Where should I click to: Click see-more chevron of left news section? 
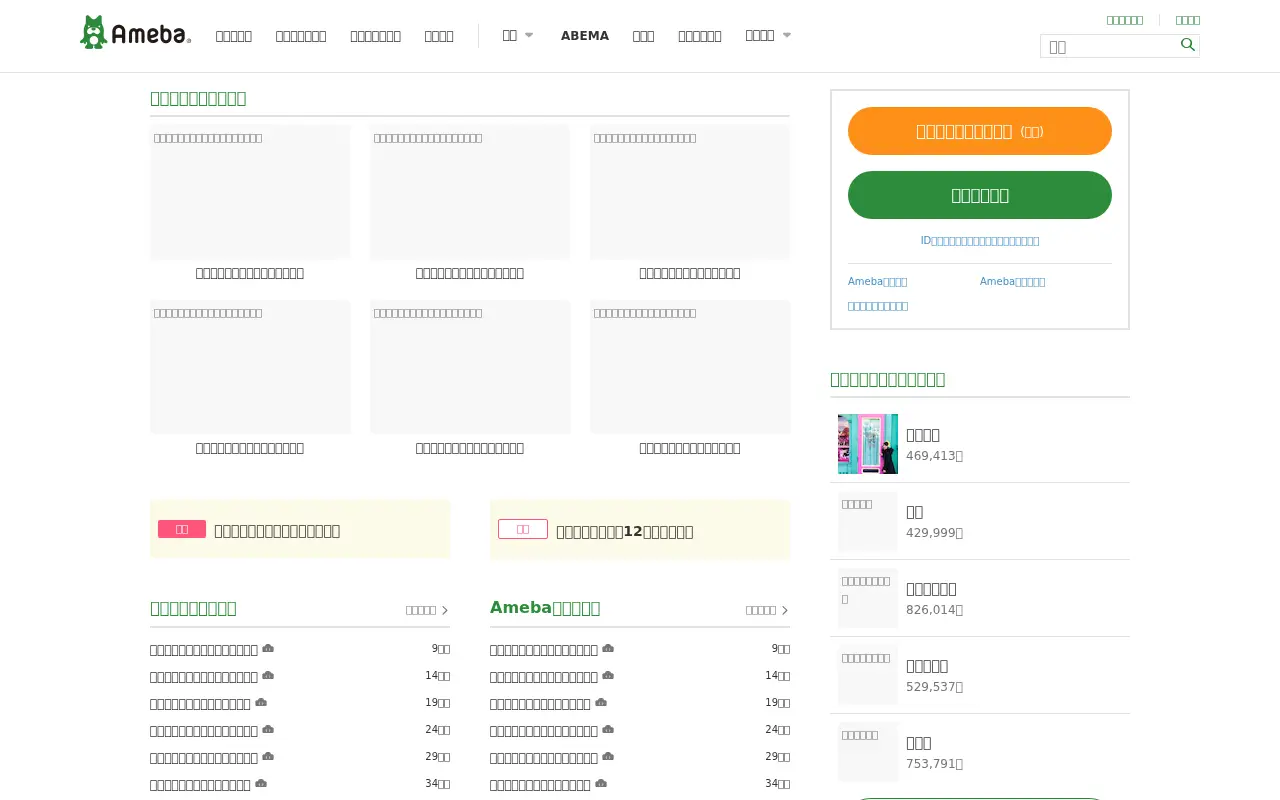445,610
